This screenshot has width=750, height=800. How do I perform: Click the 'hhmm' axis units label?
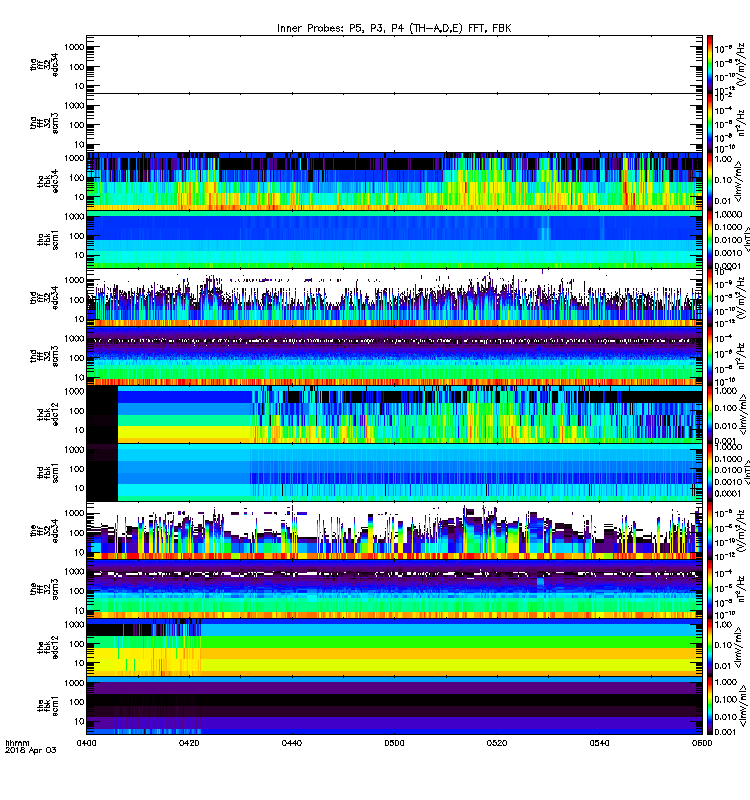(x=17, y=743)
